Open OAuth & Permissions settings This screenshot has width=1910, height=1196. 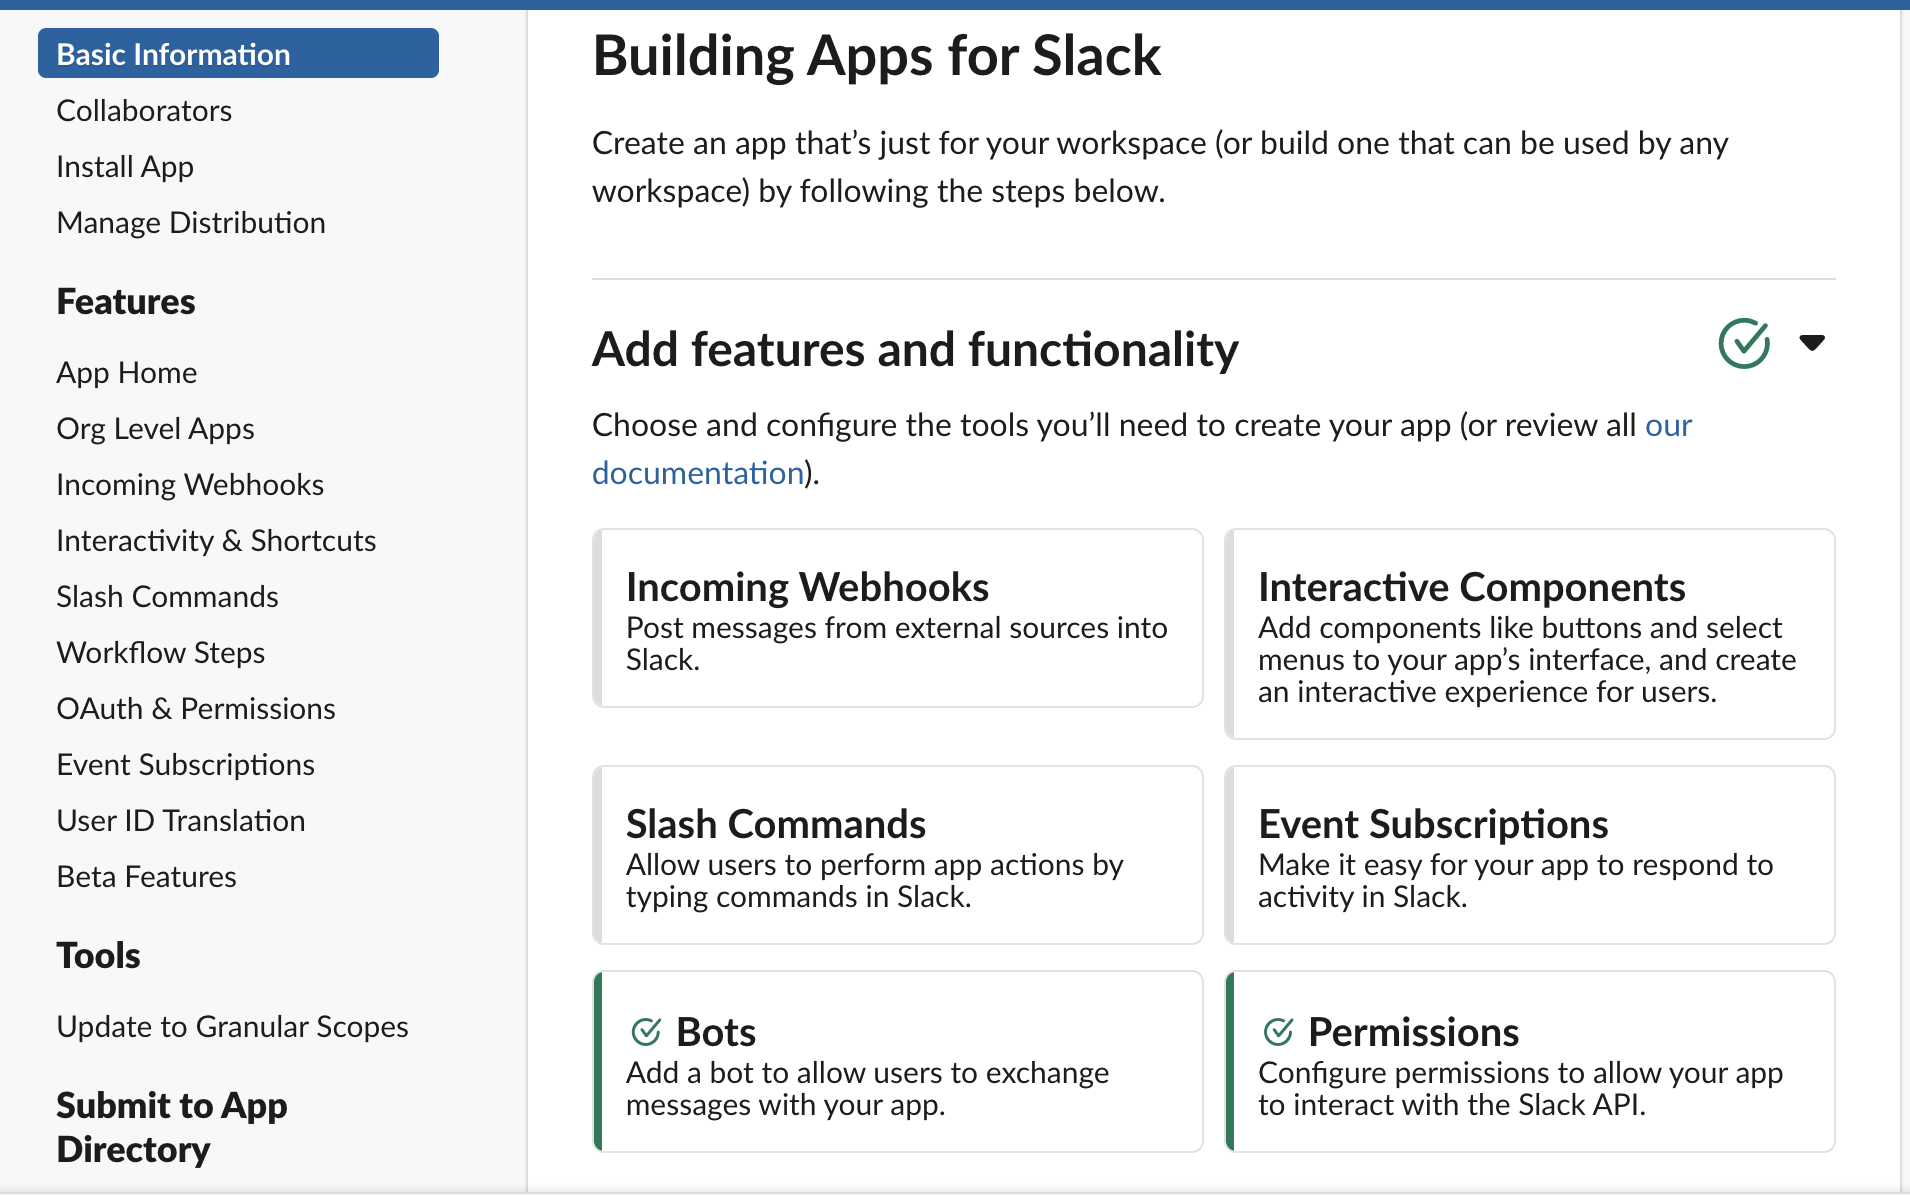196,708
